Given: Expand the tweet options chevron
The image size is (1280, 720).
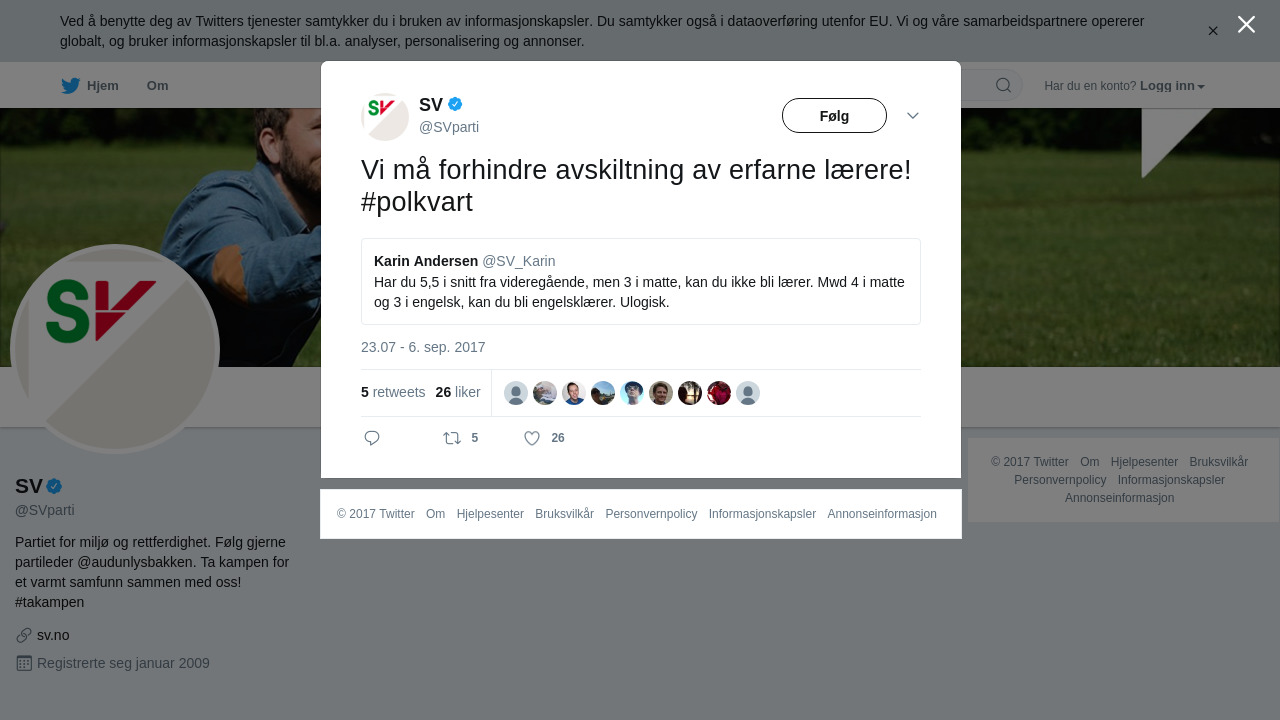Looking at the screenshot, I should tap(913, 116).
